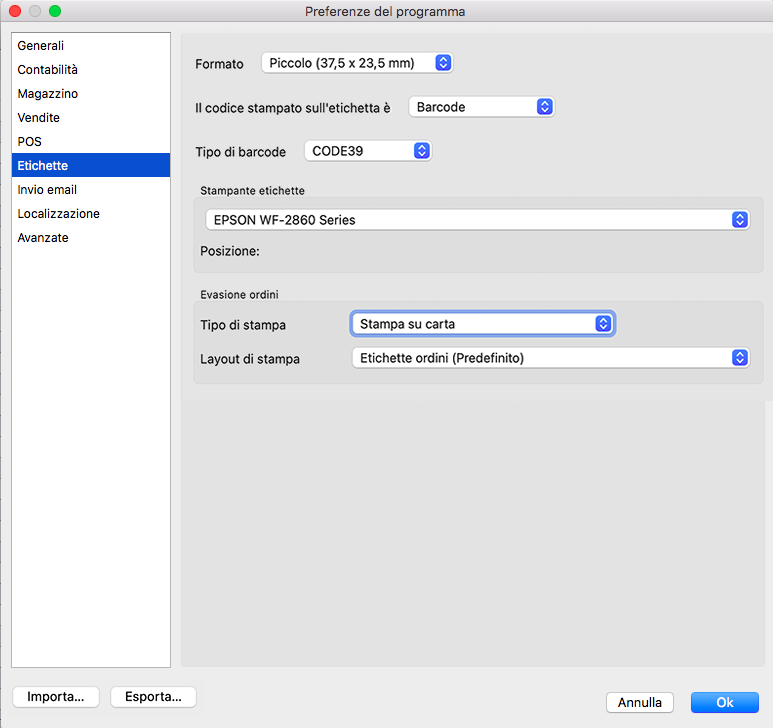Open the POS settings section
Screen dimensions: 773x728
(x=30, y=142)
